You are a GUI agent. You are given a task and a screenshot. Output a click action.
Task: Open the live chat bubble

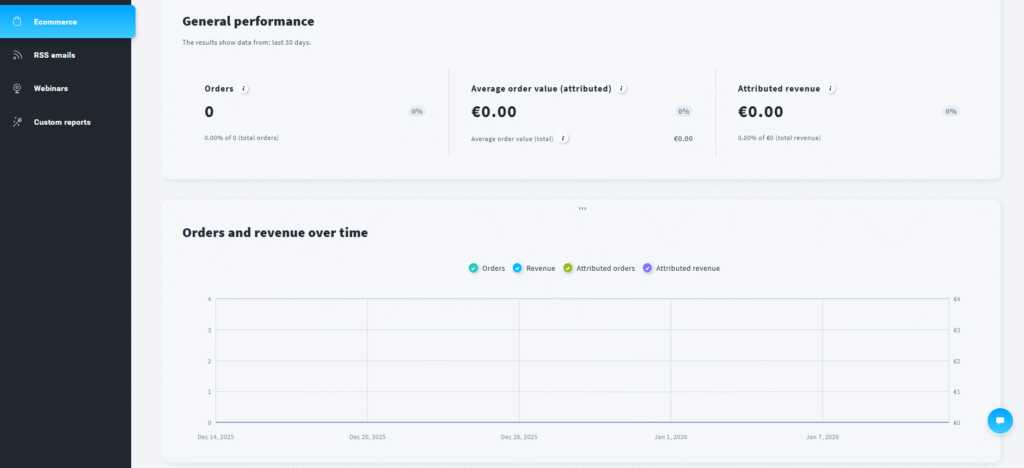pyautogui.click(x=1000, y=420)
